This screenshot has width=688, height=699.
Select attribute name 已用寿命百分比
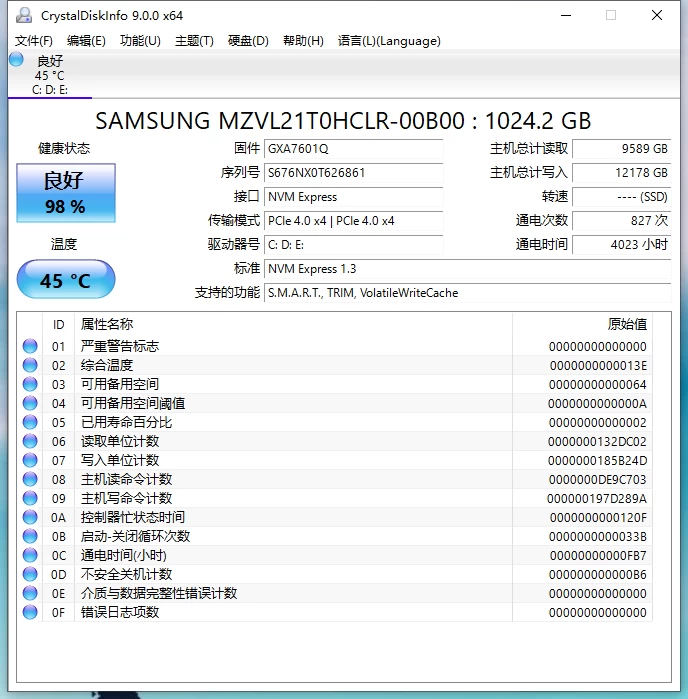coord(127,423)
